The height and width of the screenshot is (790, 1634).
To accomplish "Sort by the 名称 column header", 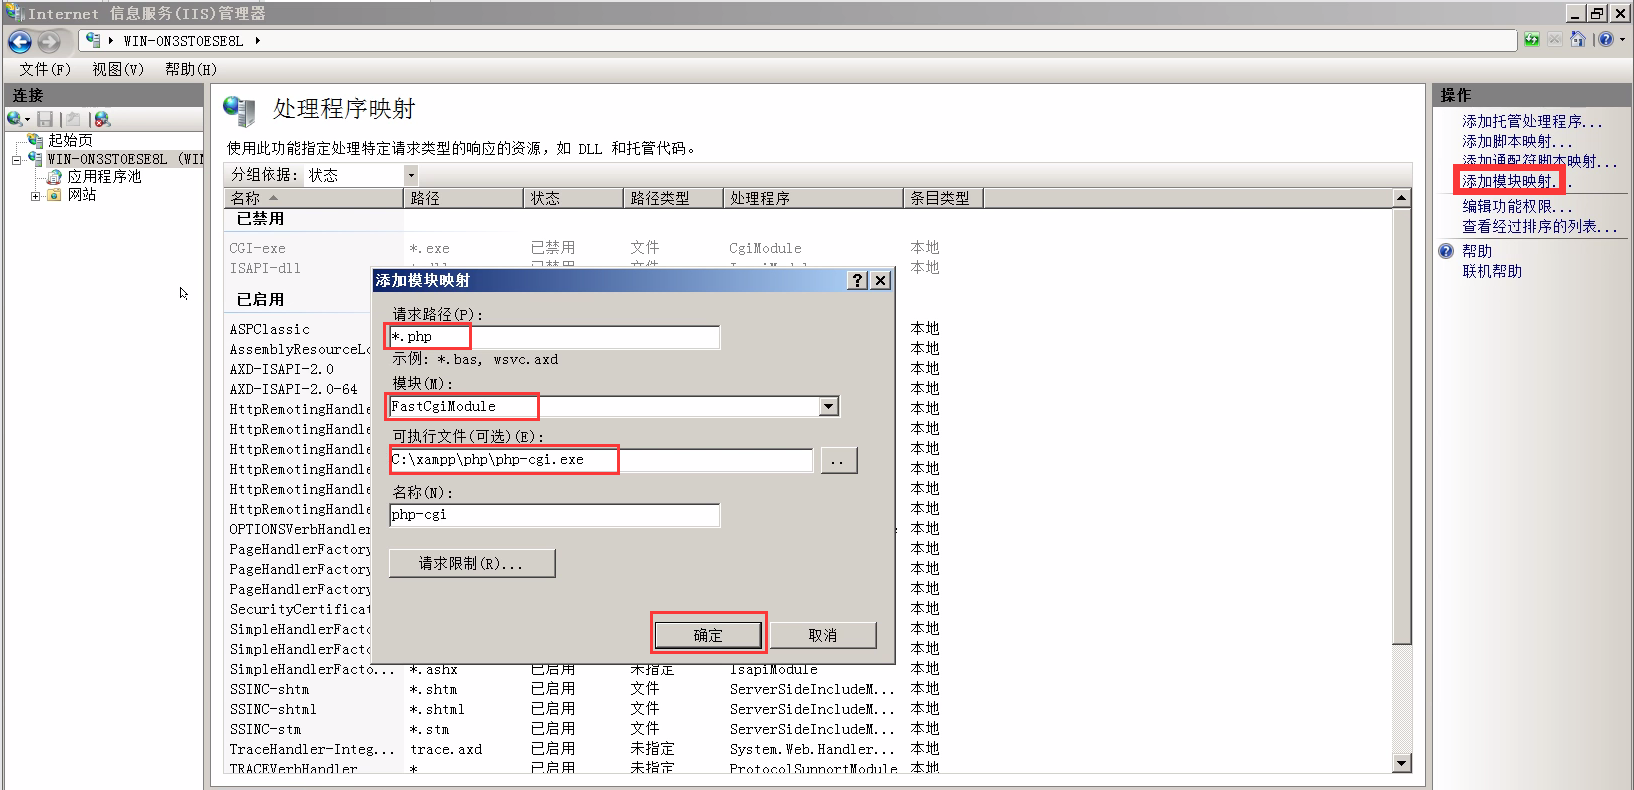I will click(314, 198).
